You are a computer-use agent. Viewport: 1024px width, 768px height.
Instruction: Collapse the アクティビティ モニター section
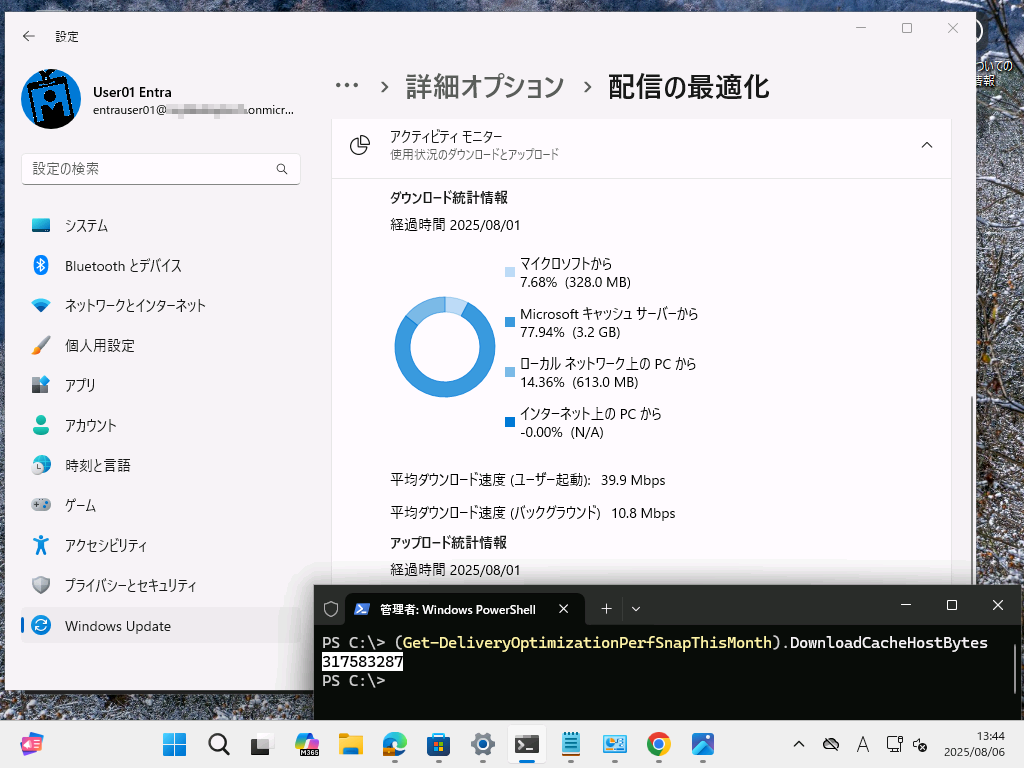926,144
